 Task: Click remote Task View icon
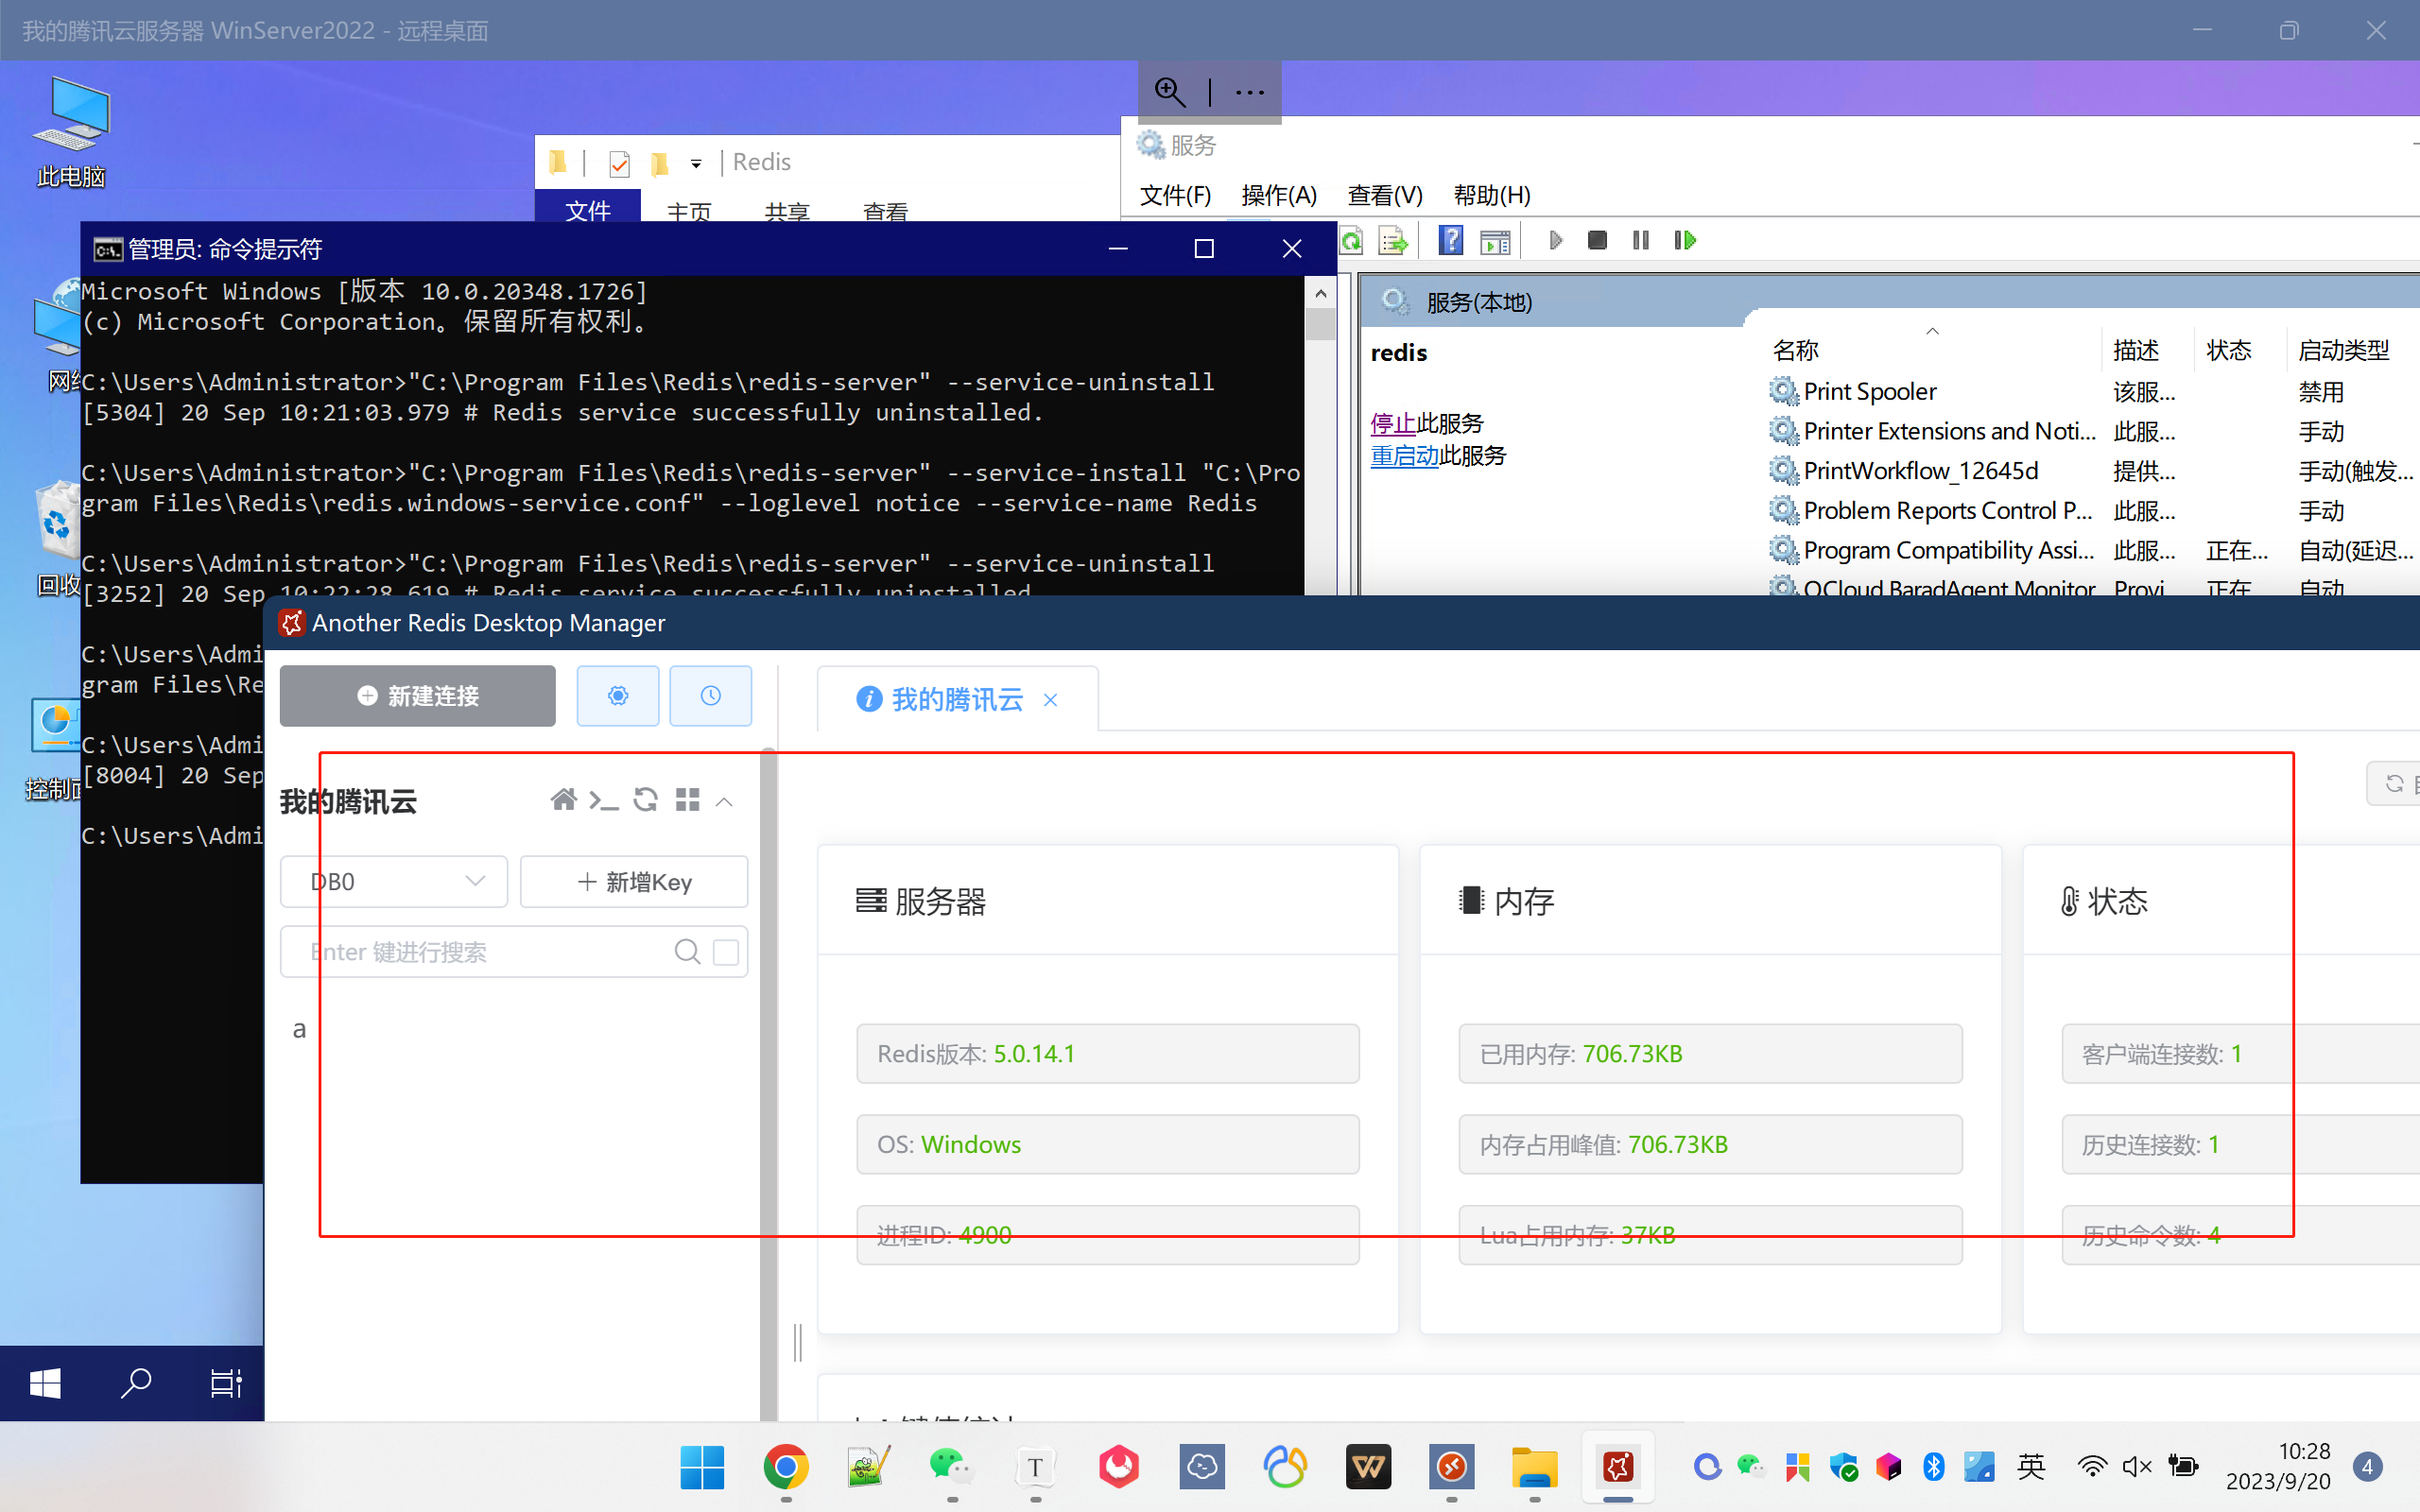pos(226,1384)
